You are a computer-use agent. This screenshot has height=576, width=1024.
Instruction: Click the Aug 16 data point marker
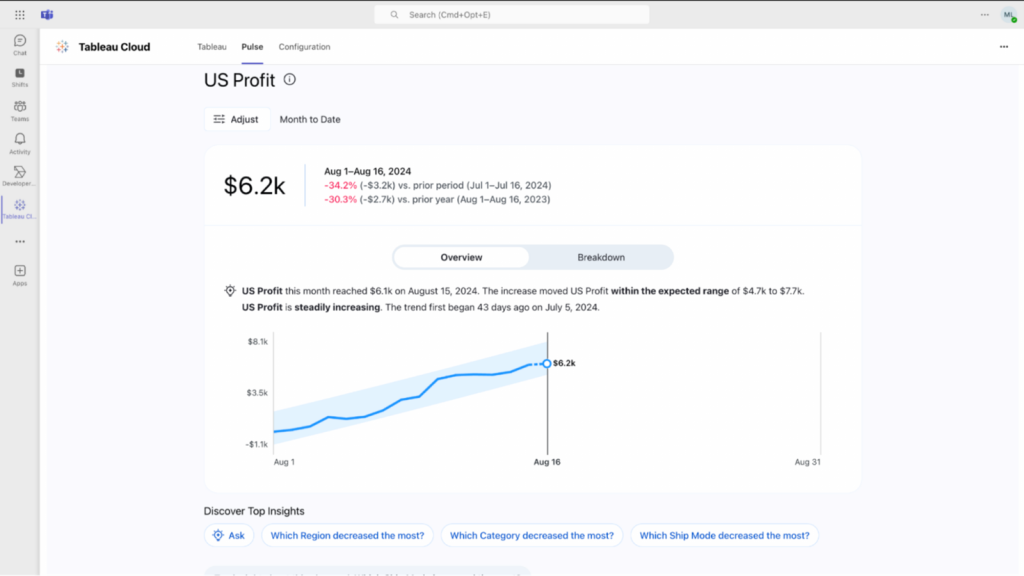pos(547,363)
